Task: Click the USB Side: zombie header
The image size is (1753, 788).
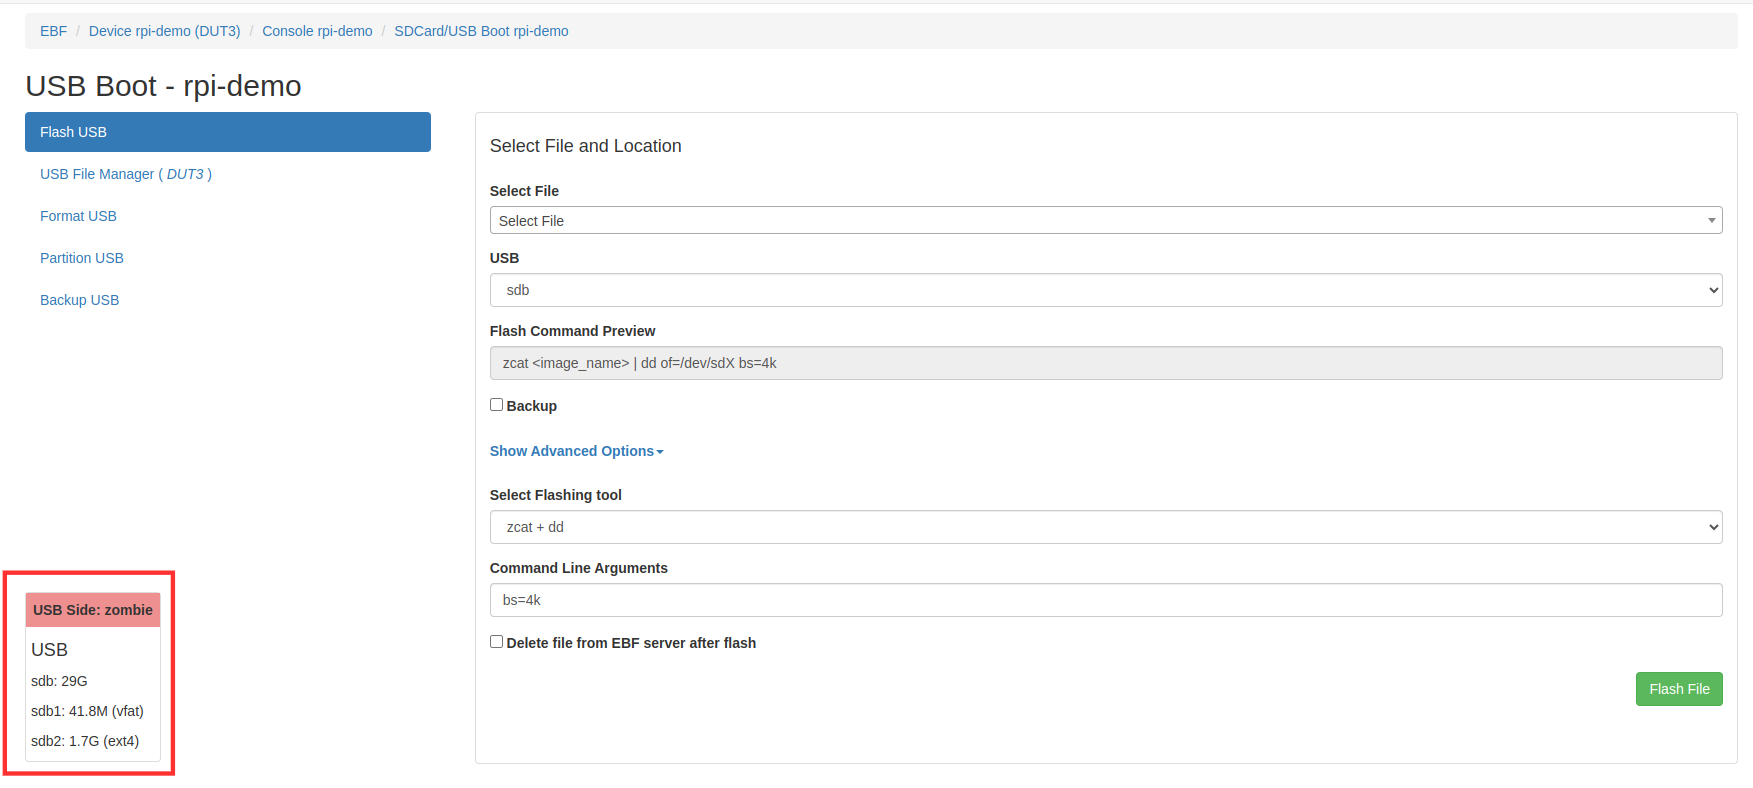Action: (x=93, y=610)
